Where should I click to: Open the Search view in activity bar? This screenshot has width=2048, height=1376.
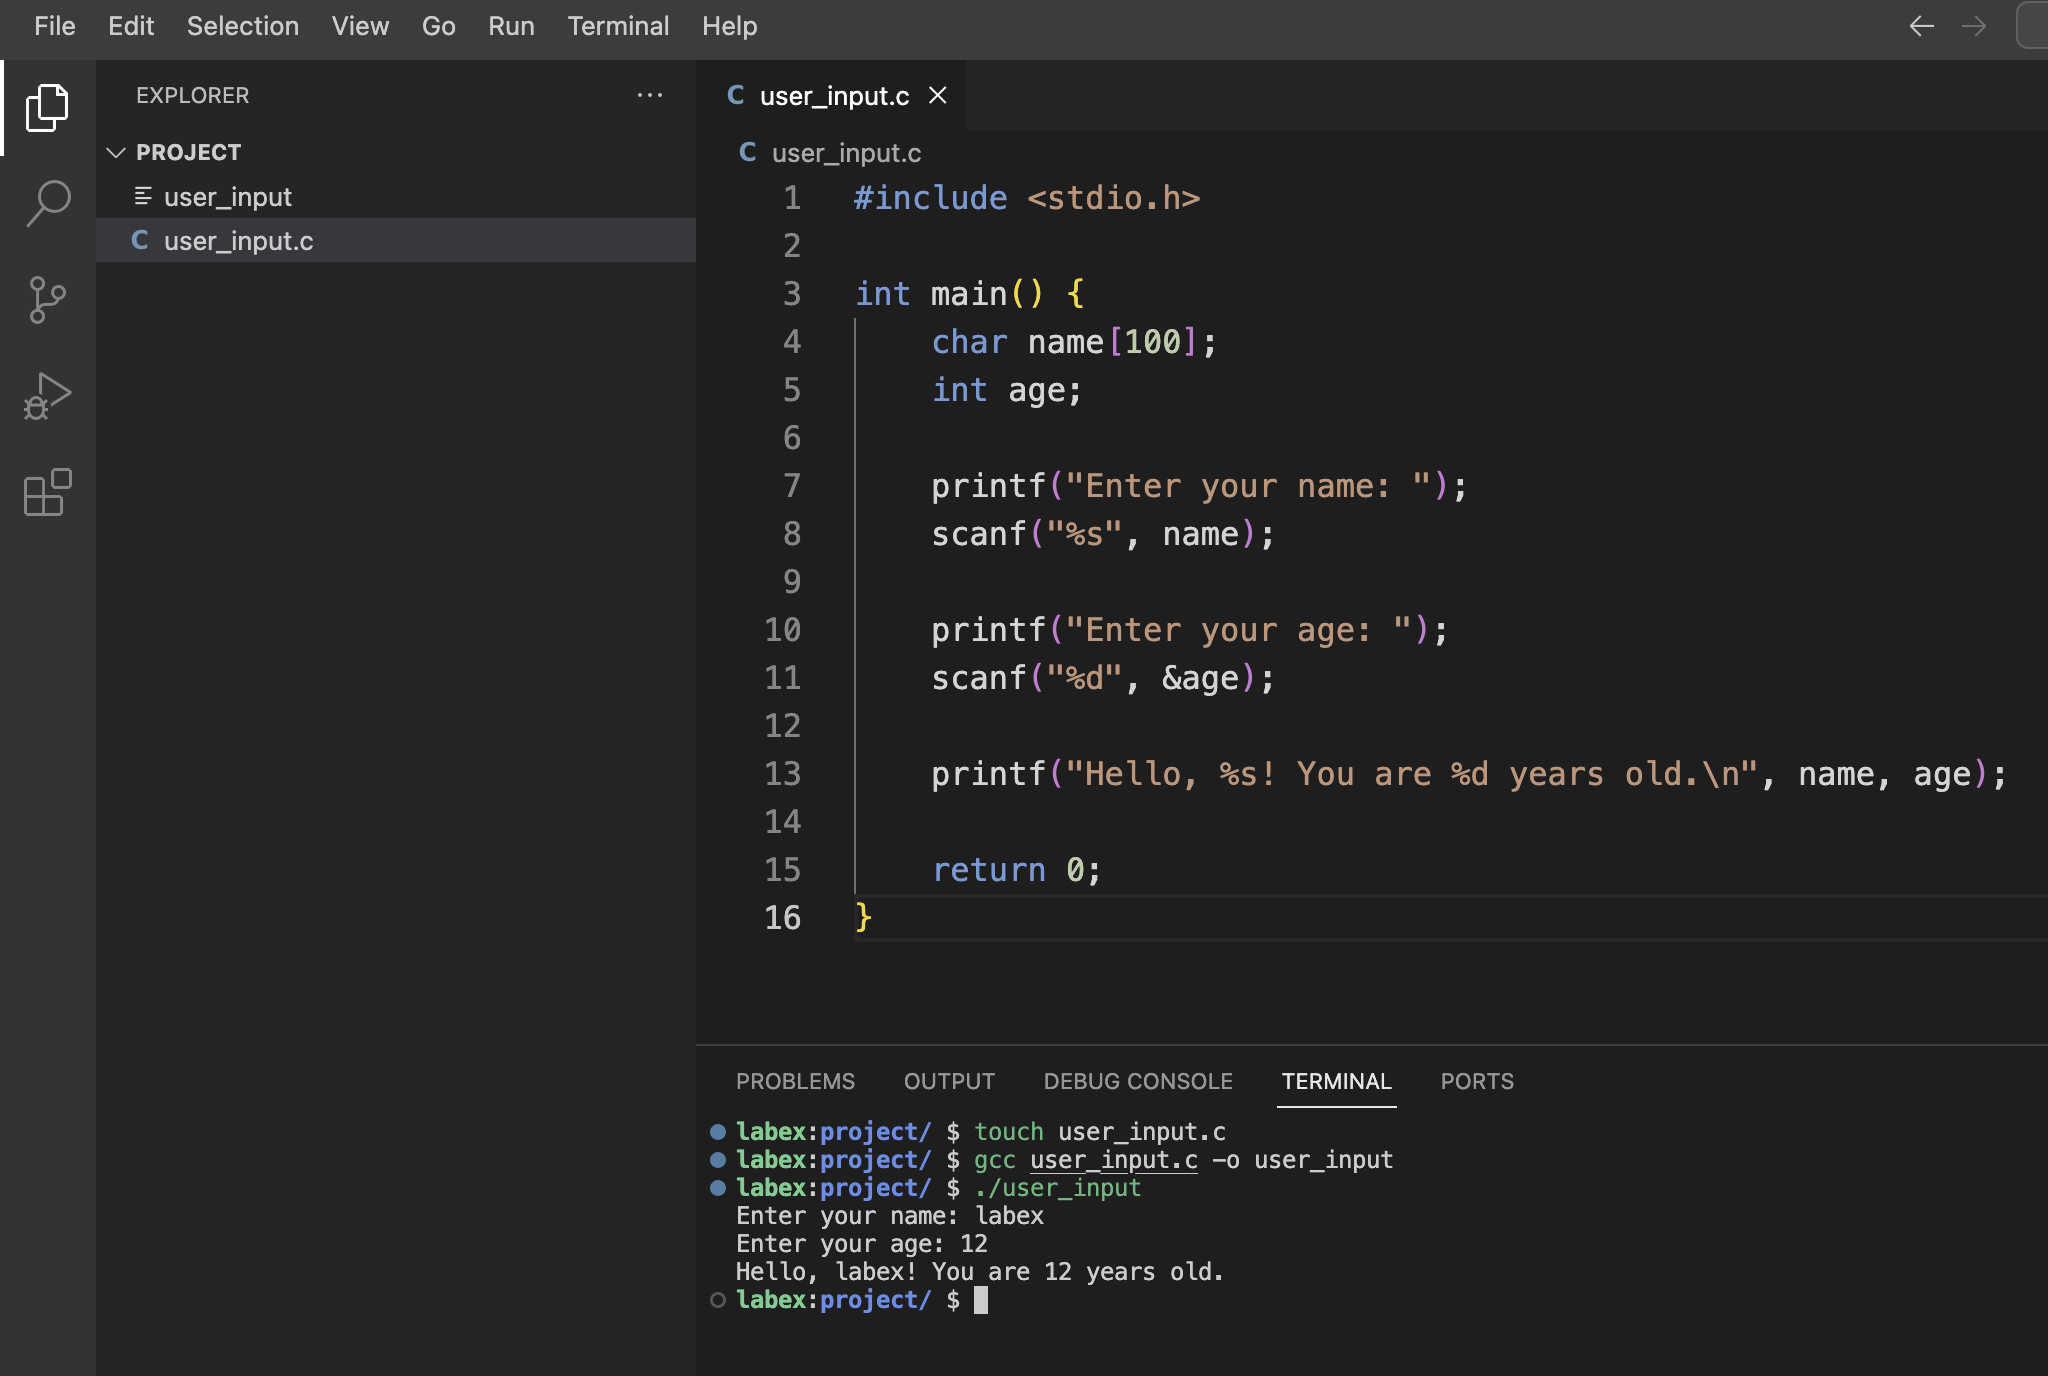pyautogui.click(x=47, y=203)
